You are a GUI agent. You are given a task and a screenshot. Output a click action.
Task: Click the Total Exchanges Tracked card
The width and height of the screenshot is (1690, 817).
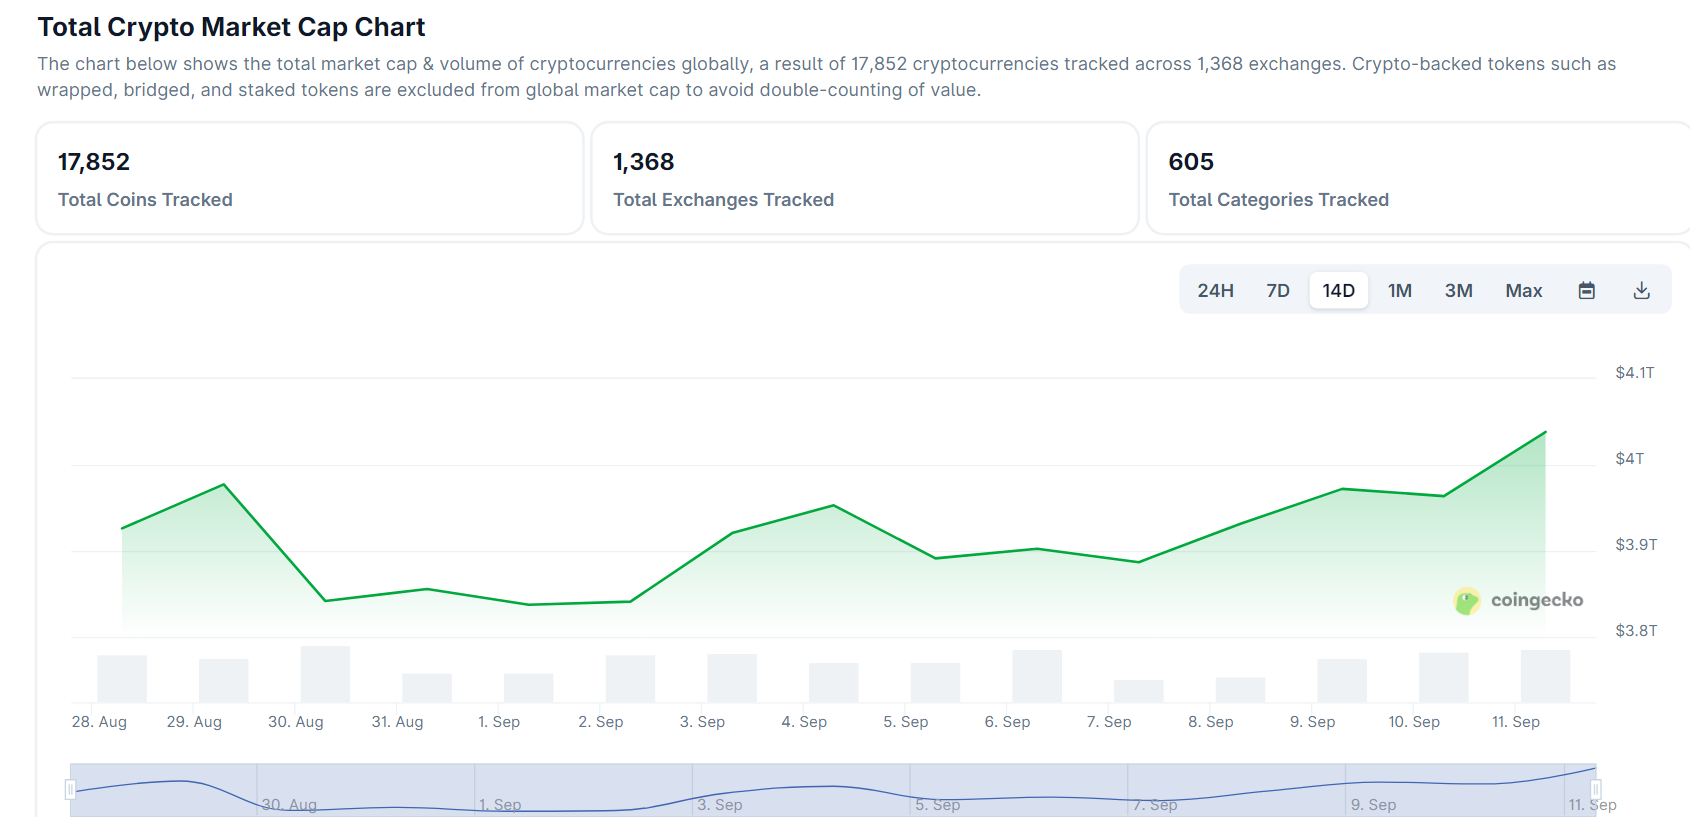[864, 179]
